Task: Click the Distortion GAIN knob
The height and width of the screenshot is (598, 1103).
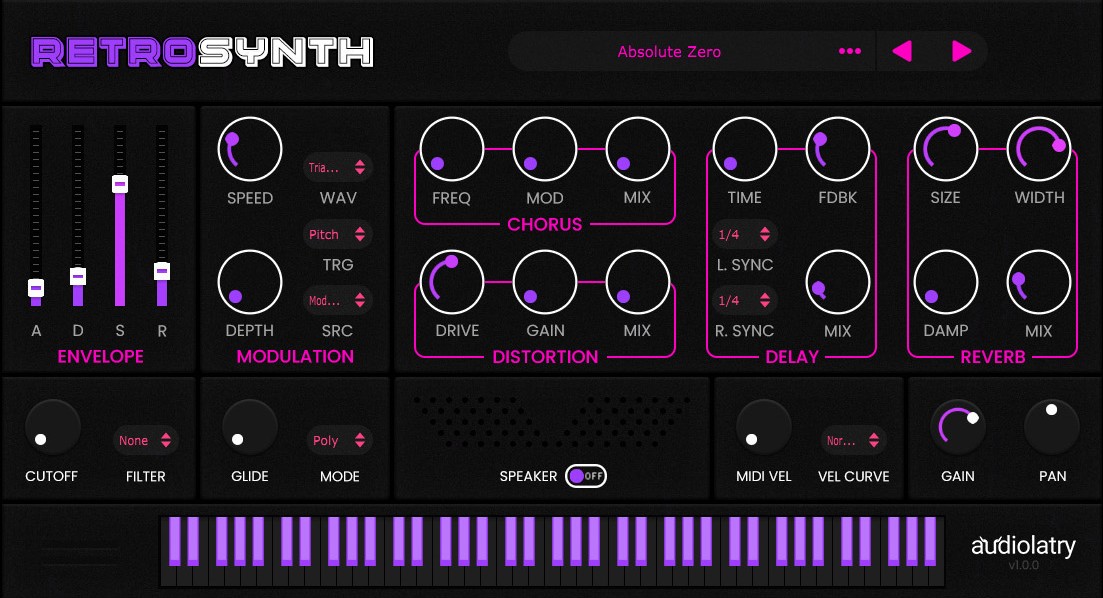Action: [545, 282]
